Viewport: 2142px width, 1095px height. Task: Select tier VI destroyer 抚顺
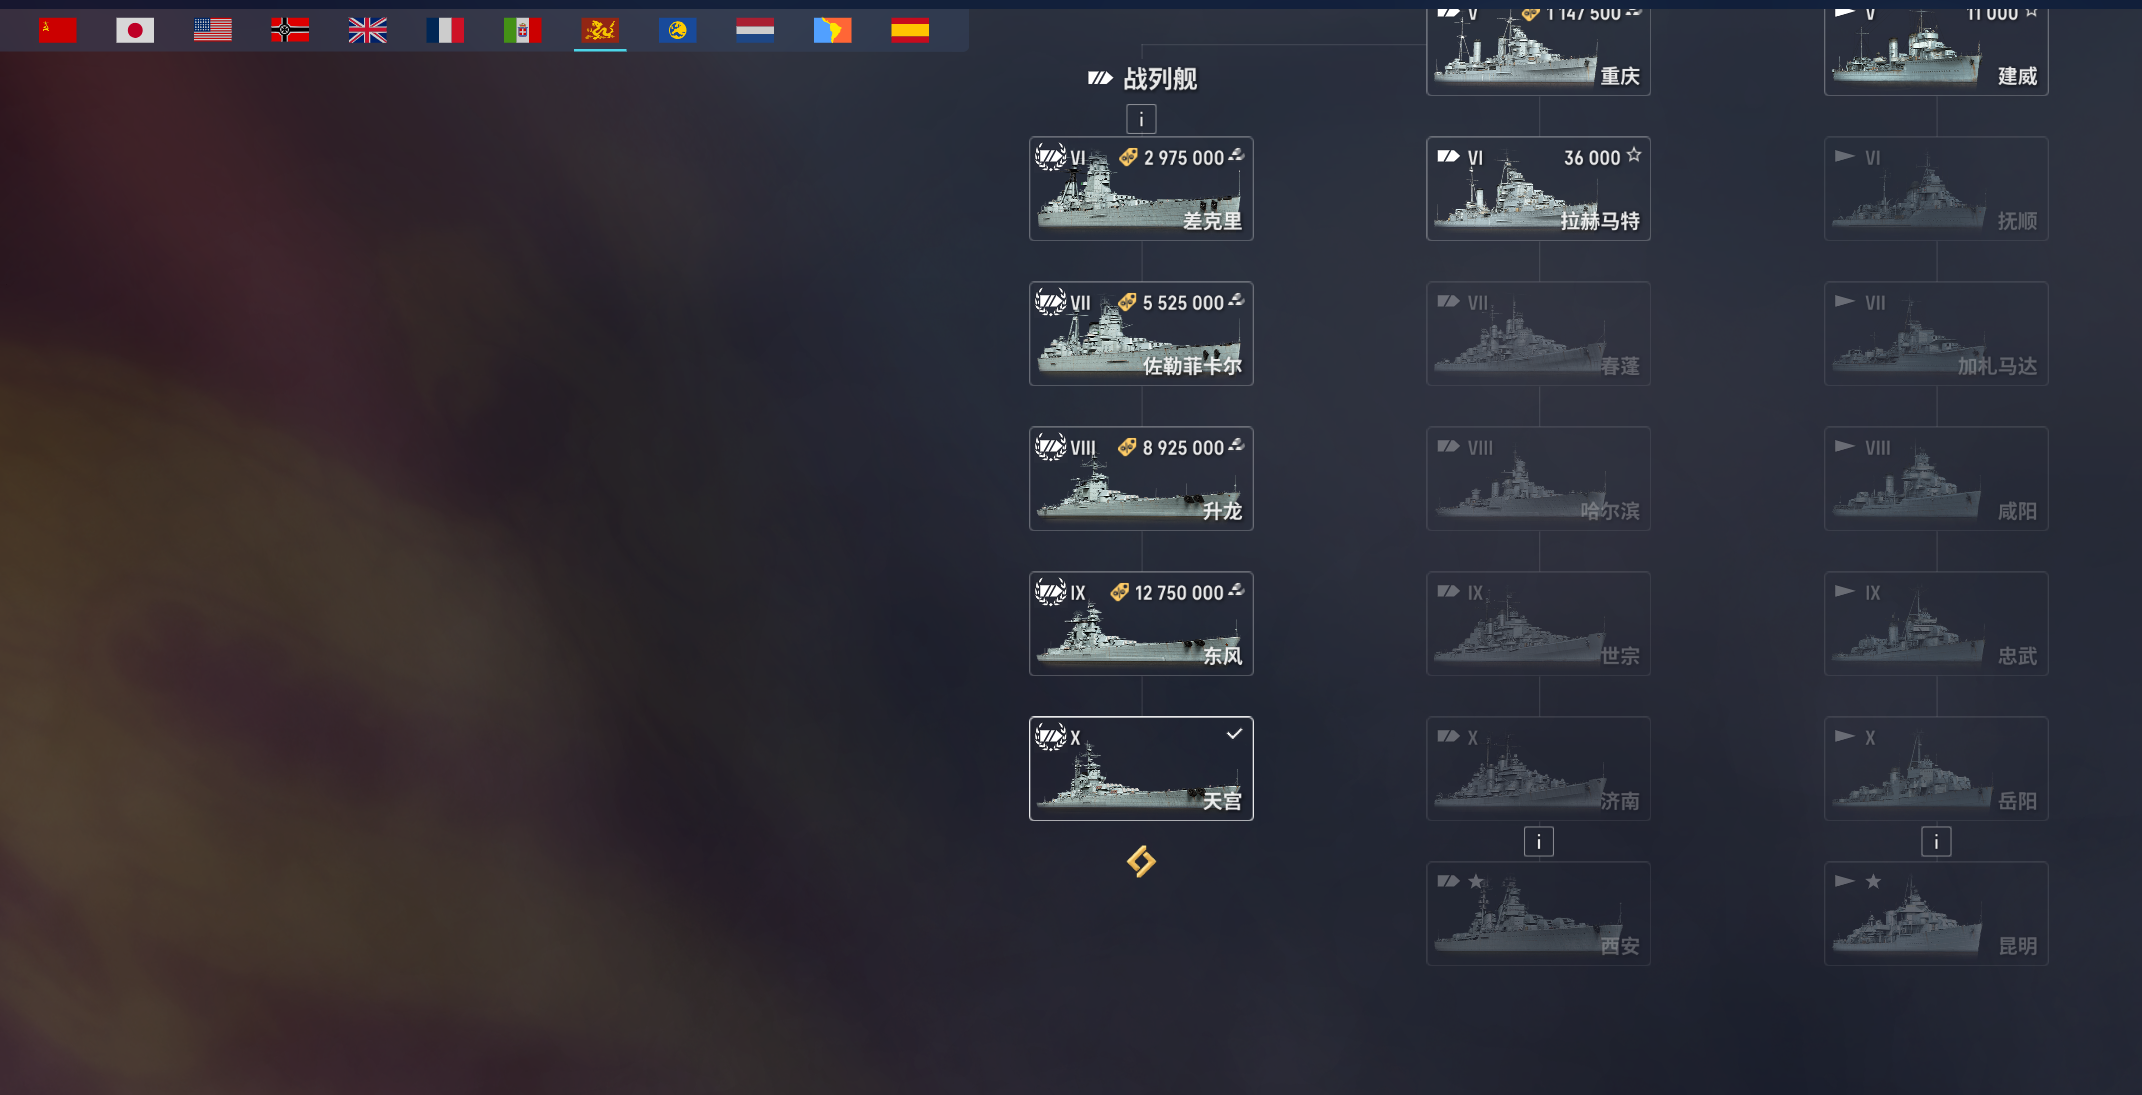click(x=1936, y=189)
